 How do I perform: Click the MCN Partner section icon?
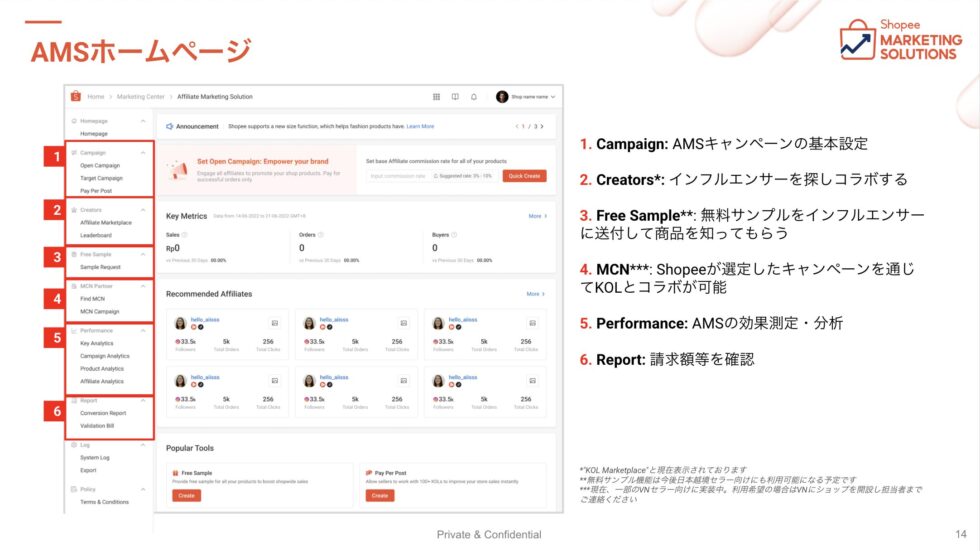(x=74, y=286)
